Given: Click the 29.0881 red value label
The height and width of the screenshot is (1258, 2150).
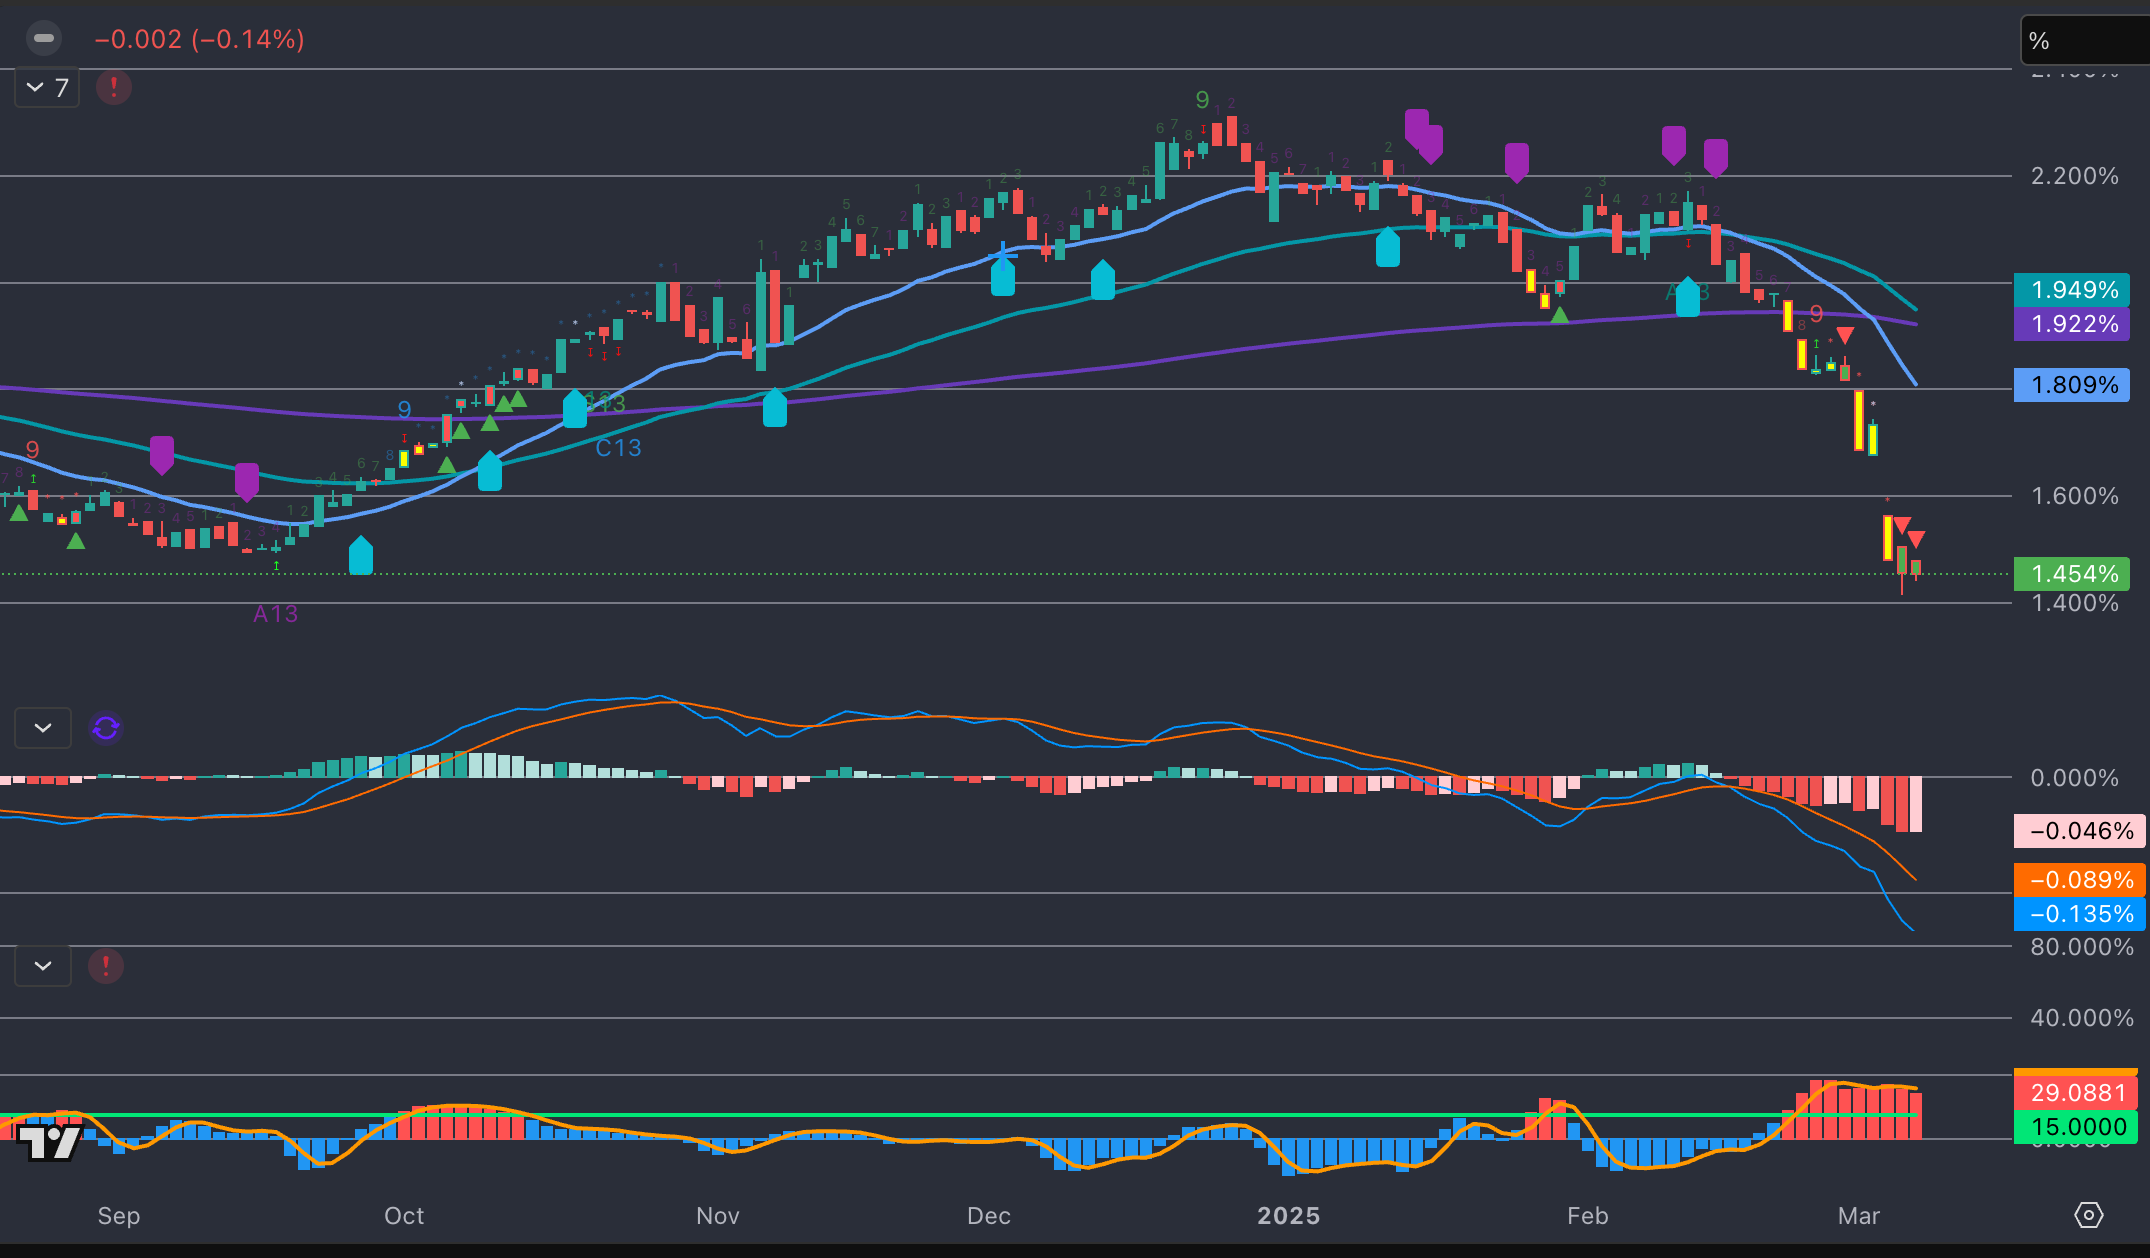Looking at the screenshot, I should 2077,1092.
